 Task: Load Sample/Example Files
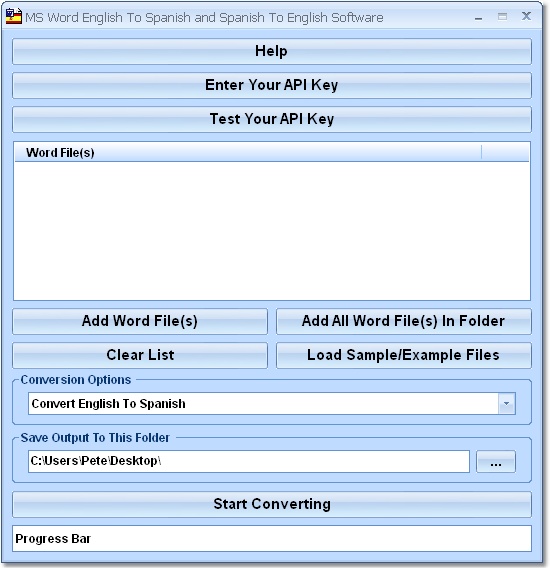(404, 355)
